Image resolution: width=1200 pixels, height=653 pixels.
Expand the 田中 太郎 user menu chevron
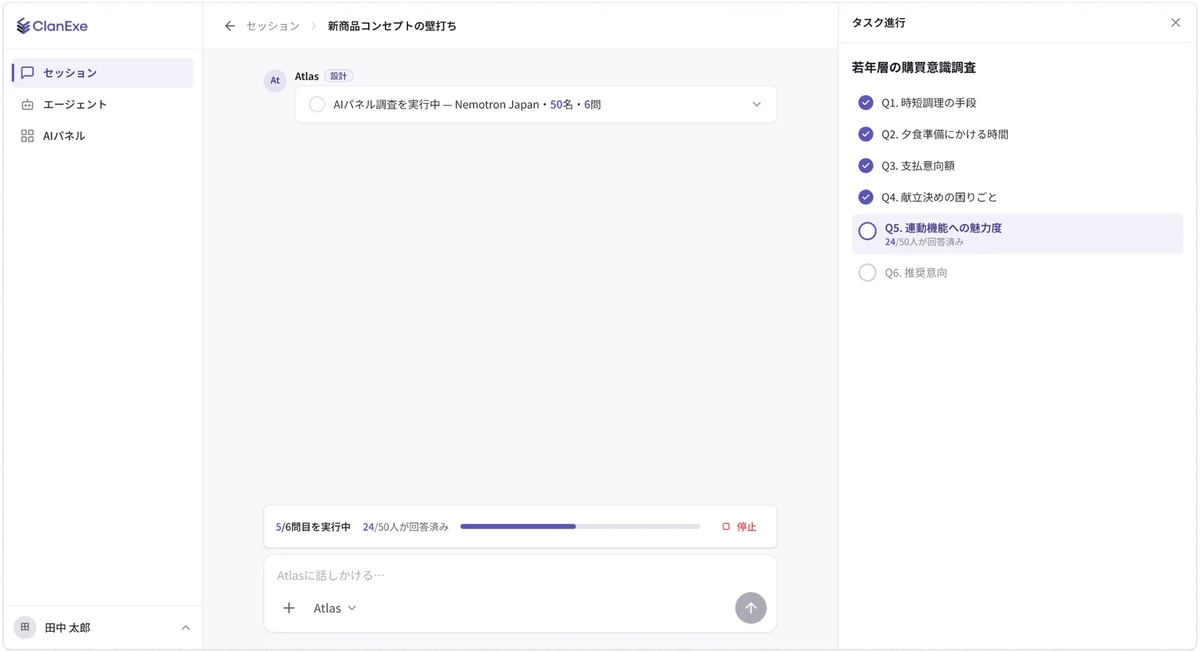(185, 628)
